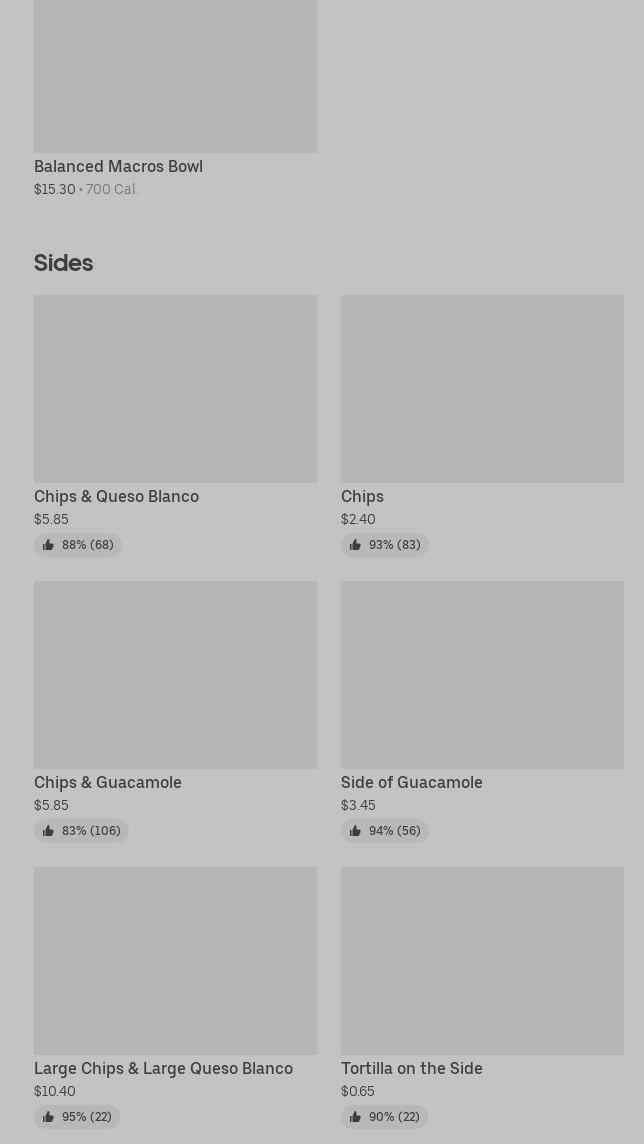Viewport: 644px width, 1144px height.
Task: Select Side of Guacamole item name
Action: point(411,783)
